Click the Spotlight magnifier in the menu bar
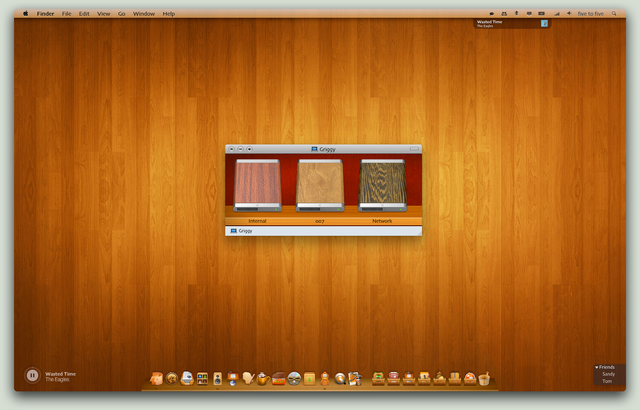640x410 pixels. point(614,13)
